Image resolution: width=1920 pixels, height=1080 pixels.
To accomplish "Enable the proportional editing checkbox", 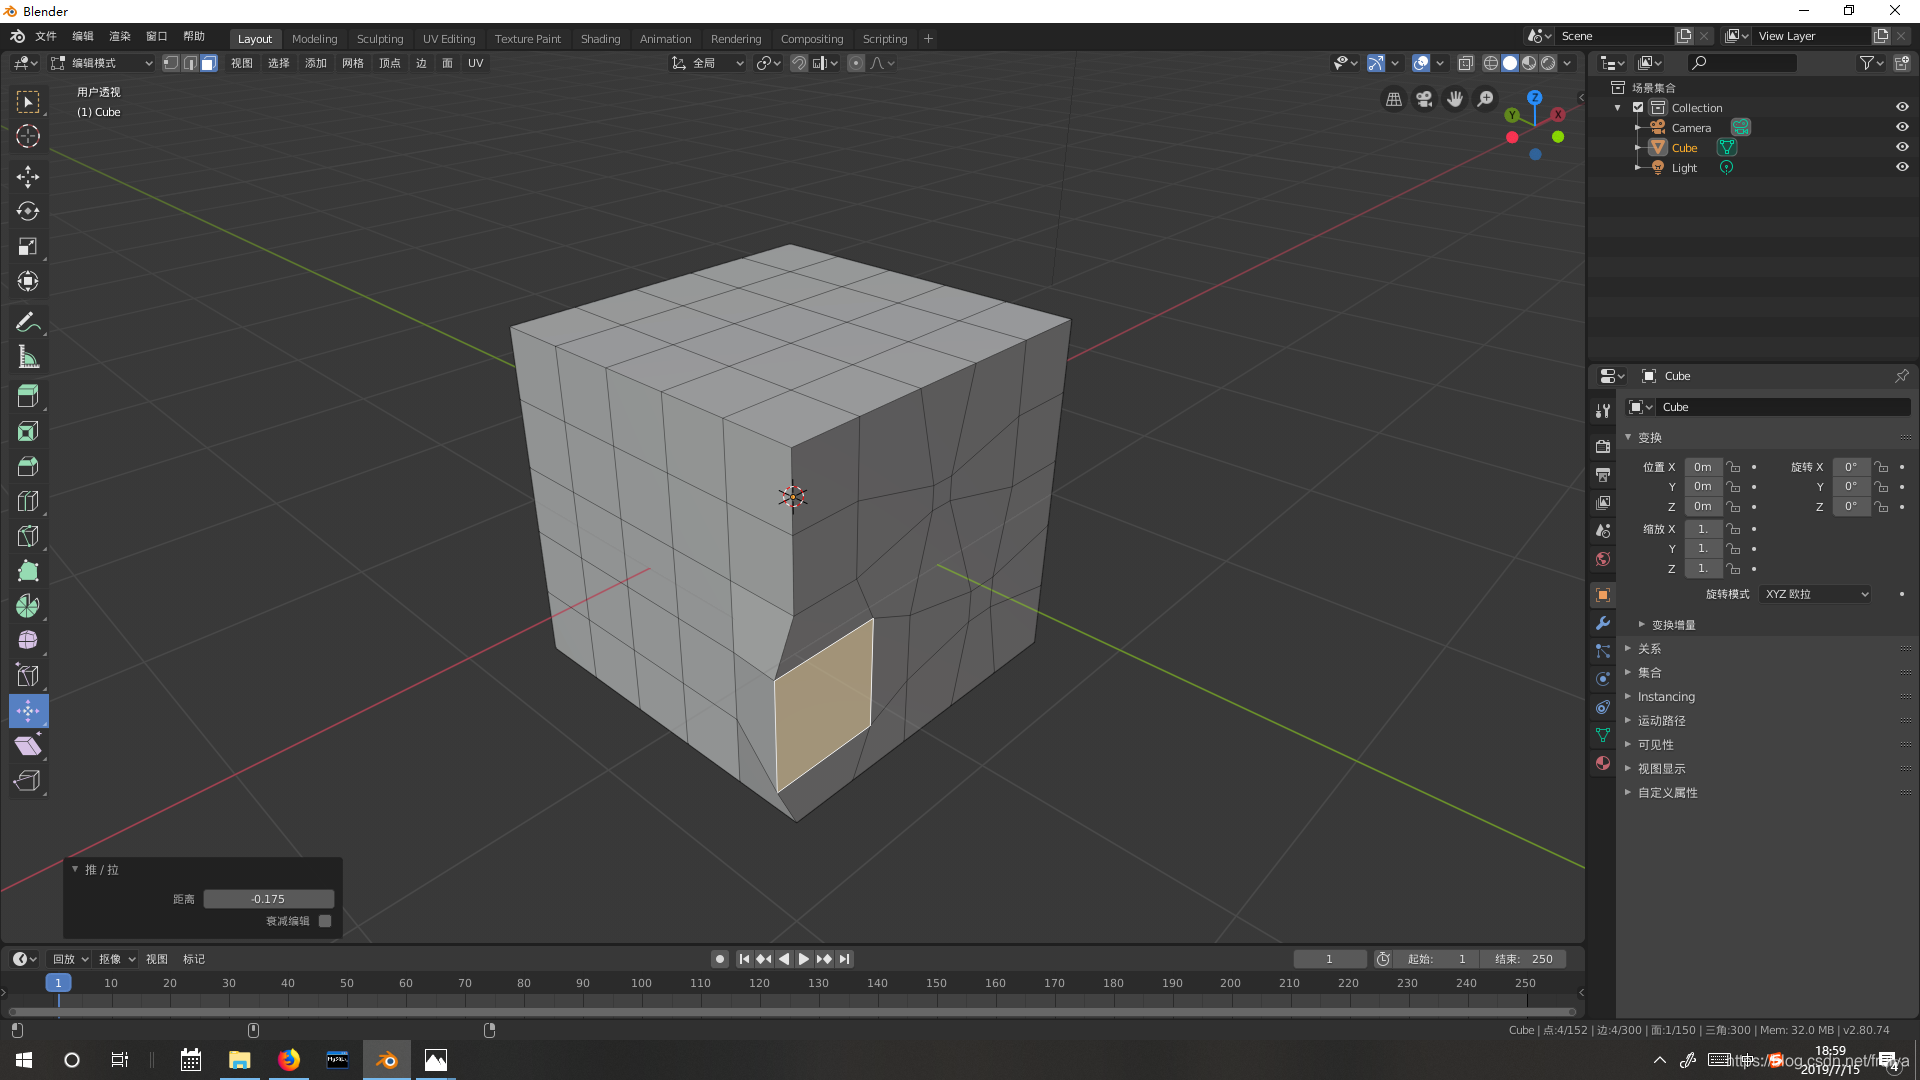I will click(325, 921).
